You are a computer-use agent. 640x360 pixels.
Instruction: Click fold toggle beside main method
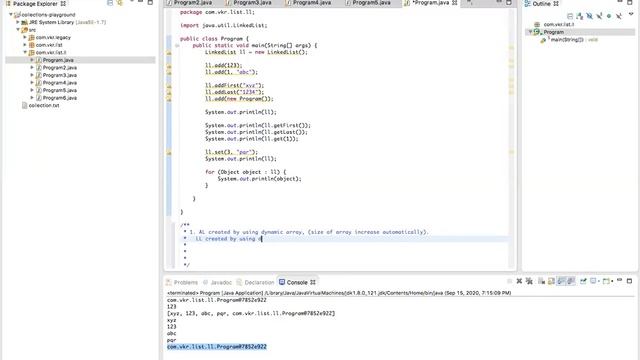click(x=177, y=45)
